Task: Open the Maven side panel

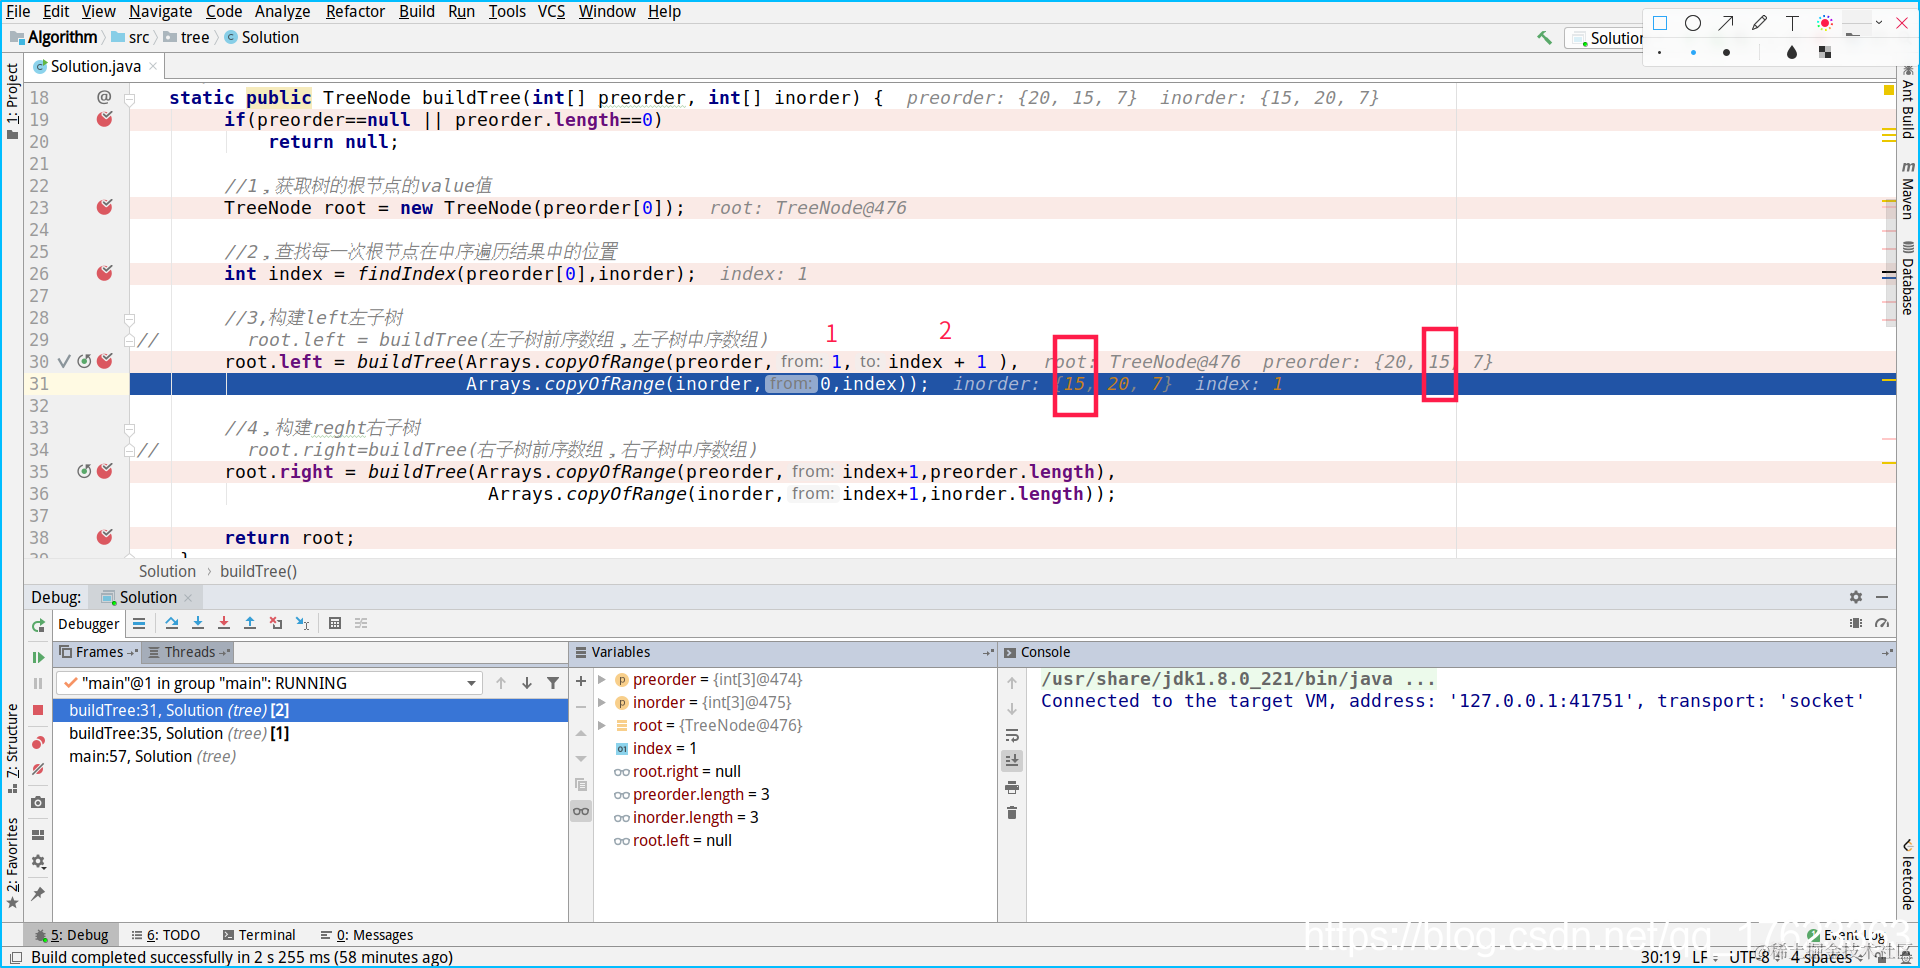Action: pyautogui.click(x=1907, y=190)
